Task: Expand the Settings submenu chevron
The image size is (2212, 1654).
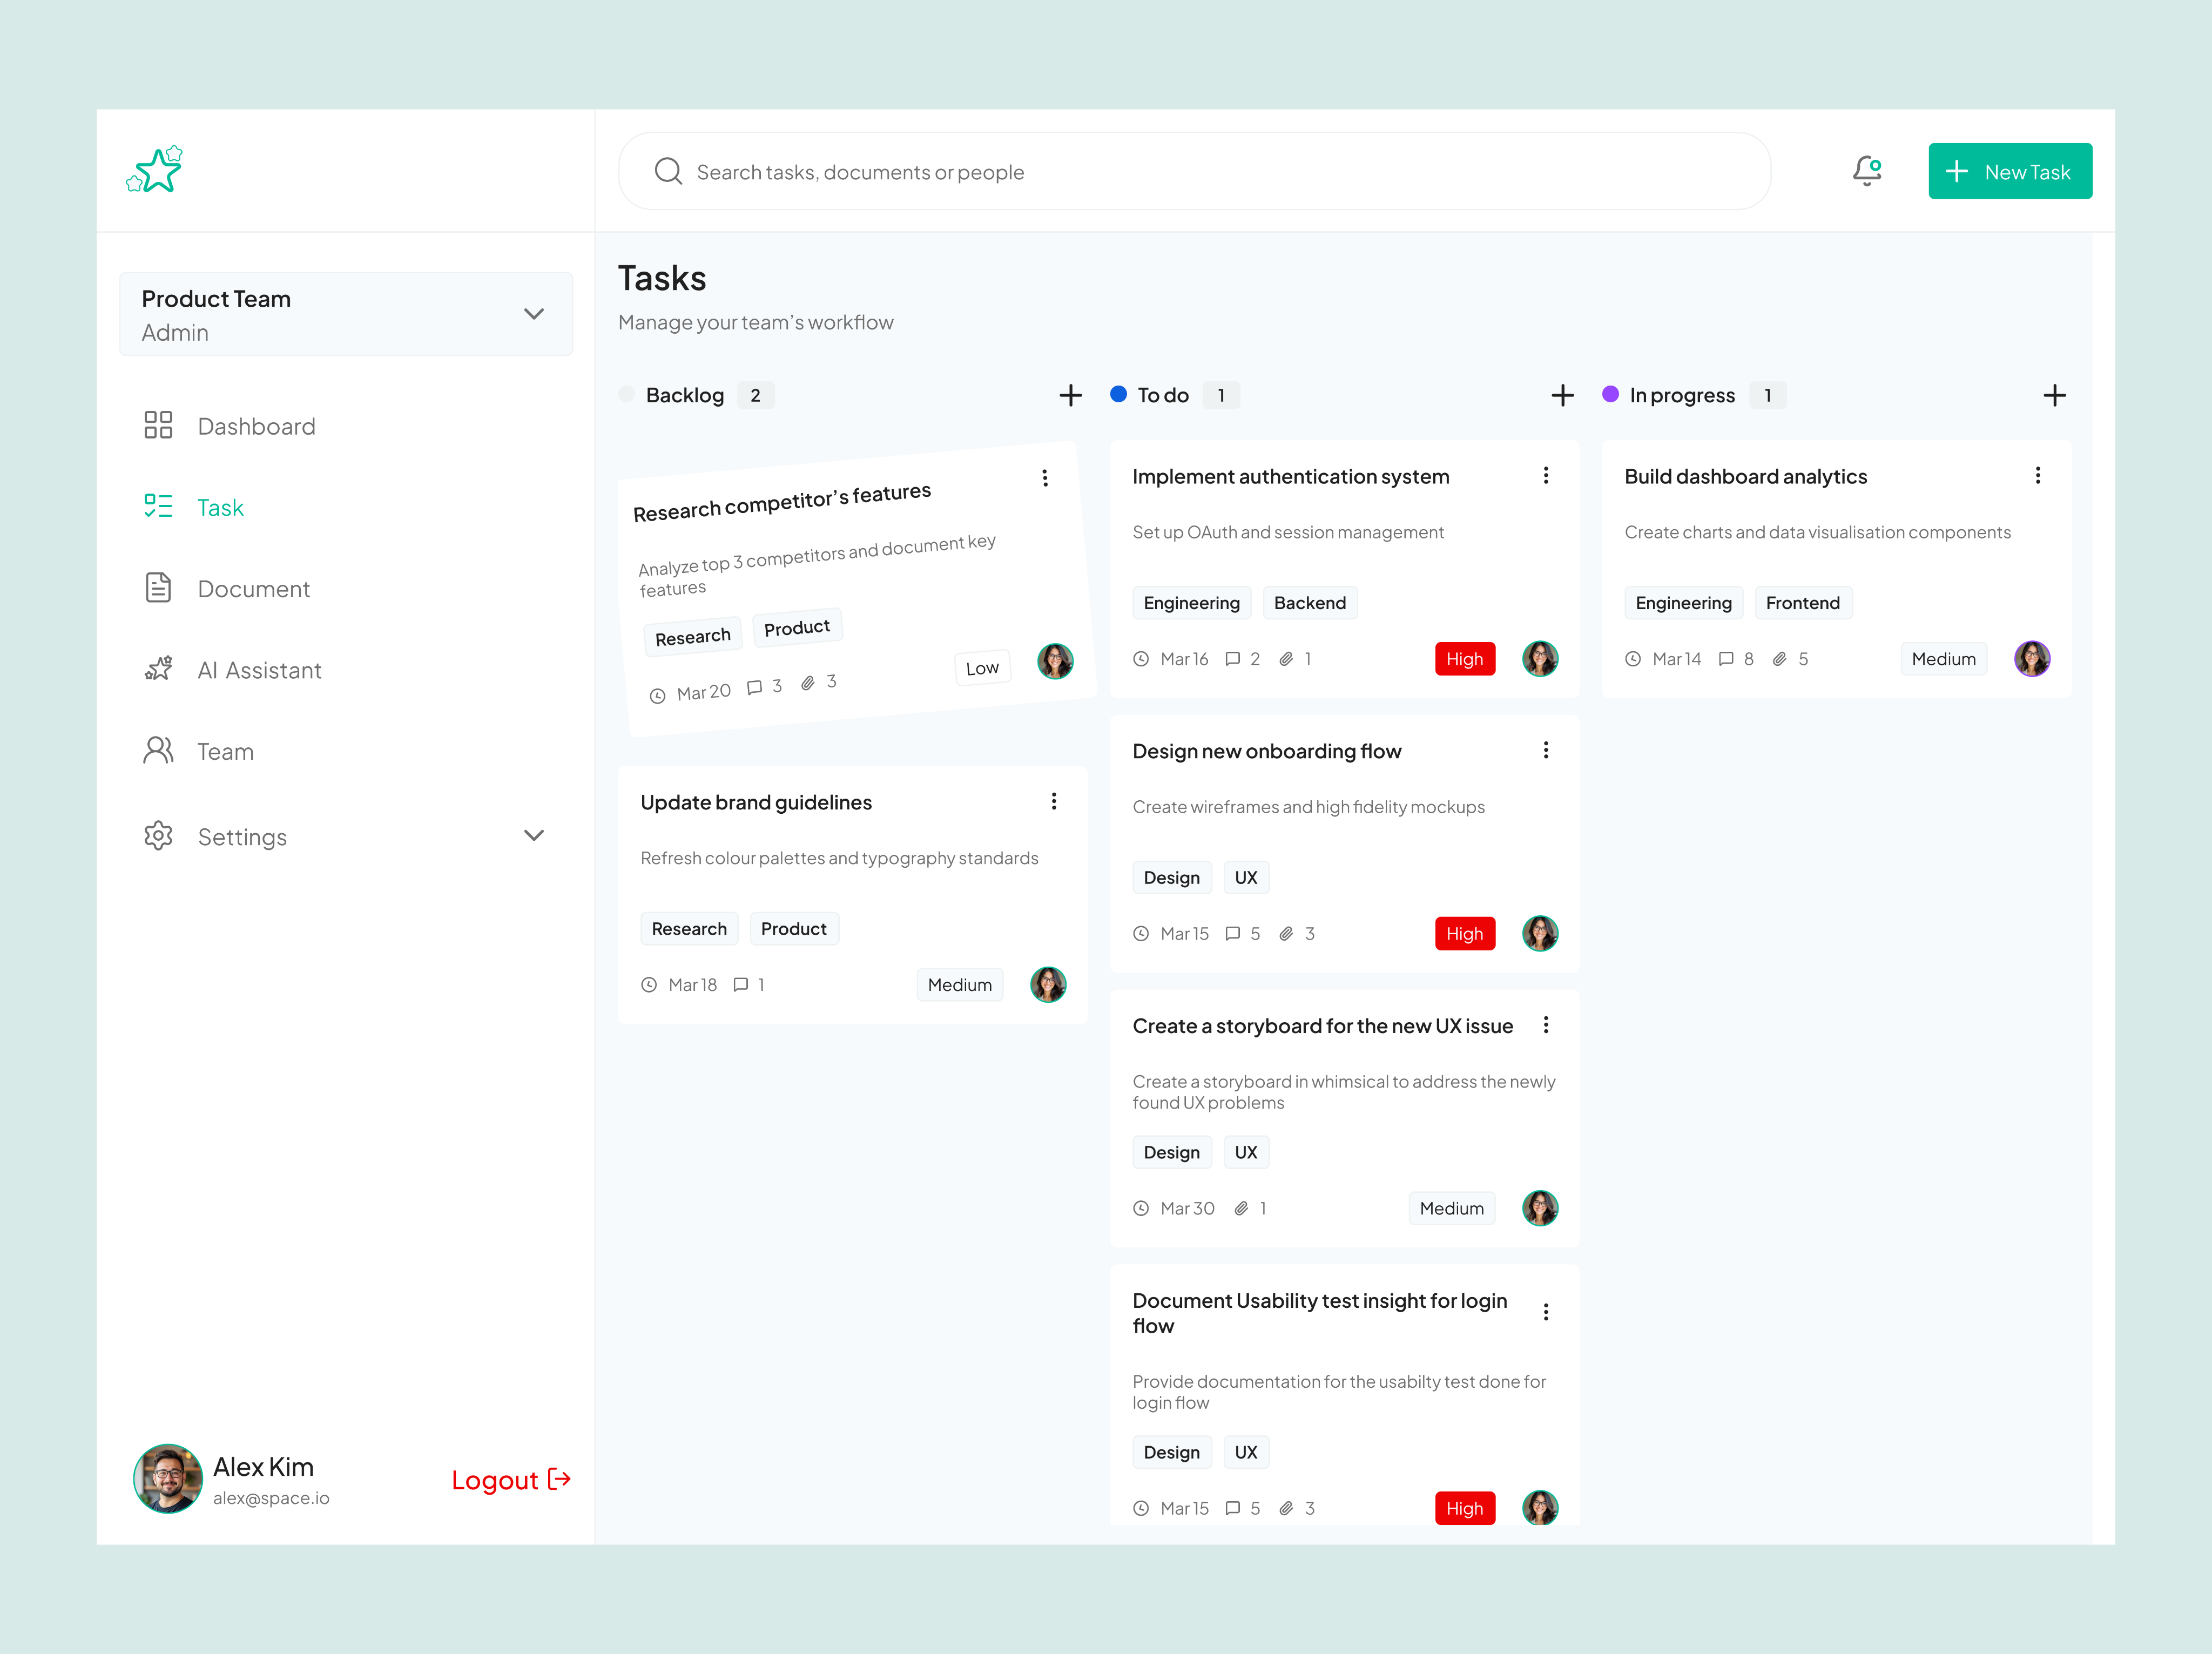Action: (x=534, y=836)
